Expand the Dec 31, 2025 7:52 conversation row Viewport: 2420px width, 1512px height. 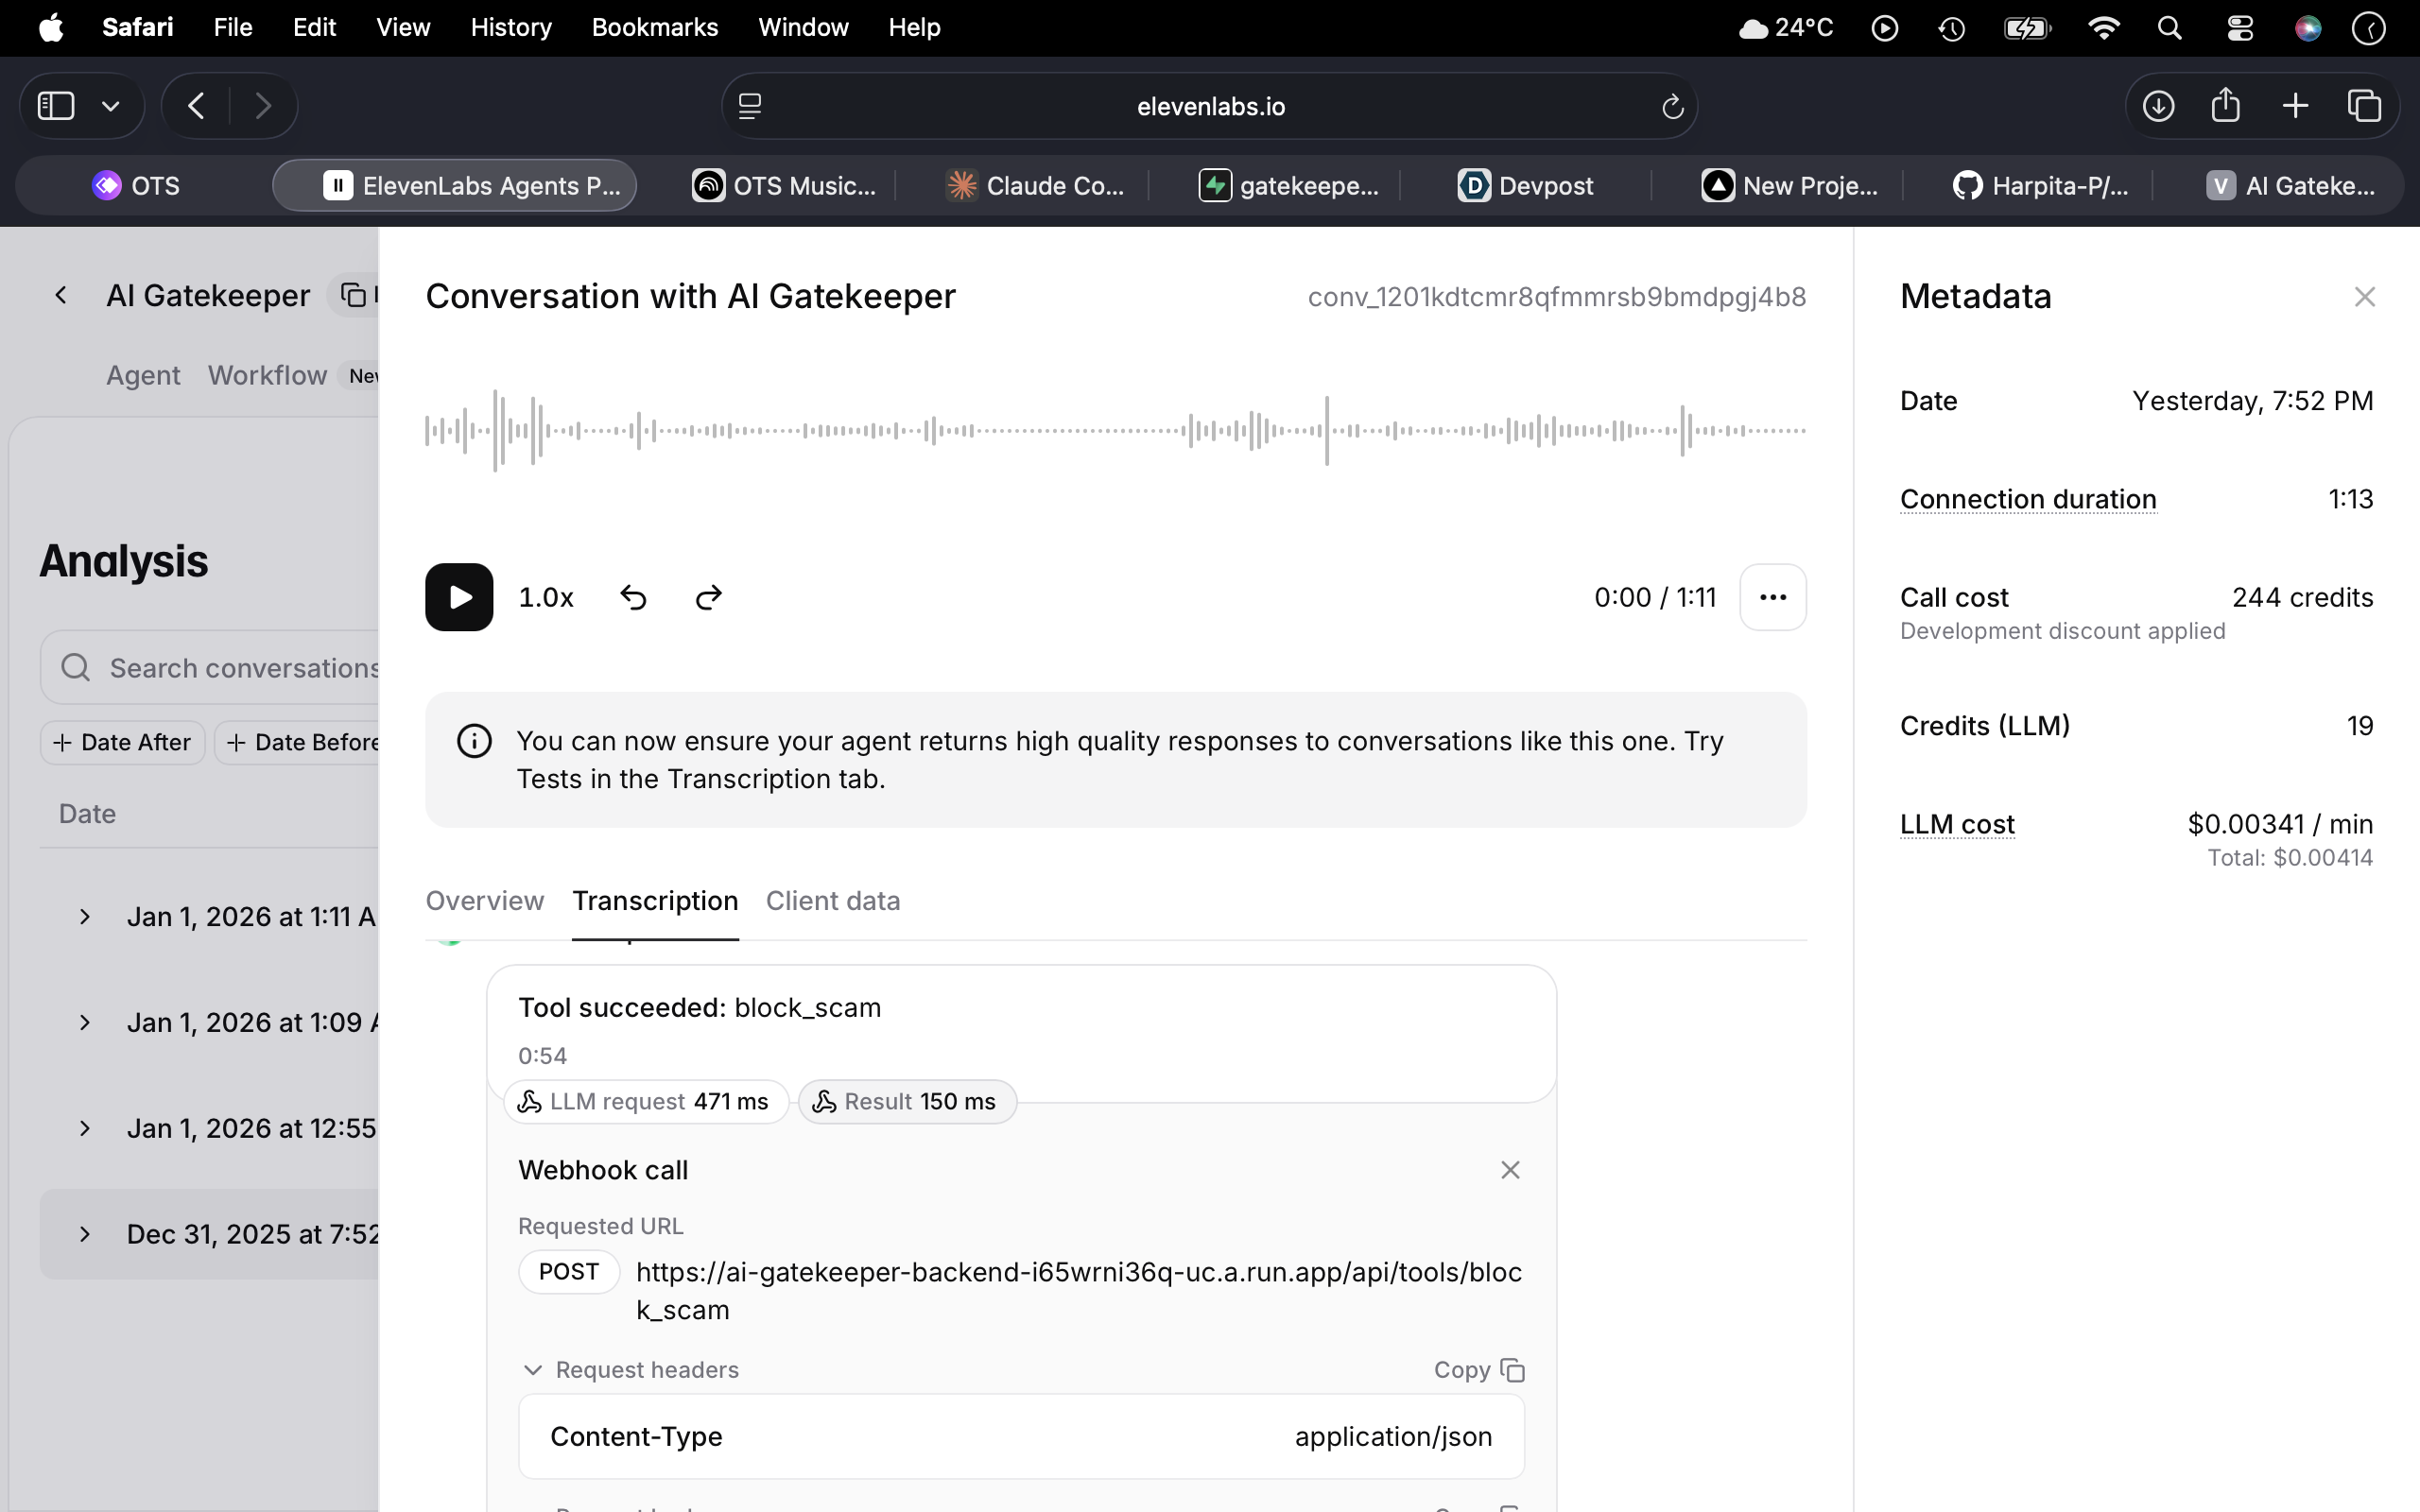coord(85,1235)
